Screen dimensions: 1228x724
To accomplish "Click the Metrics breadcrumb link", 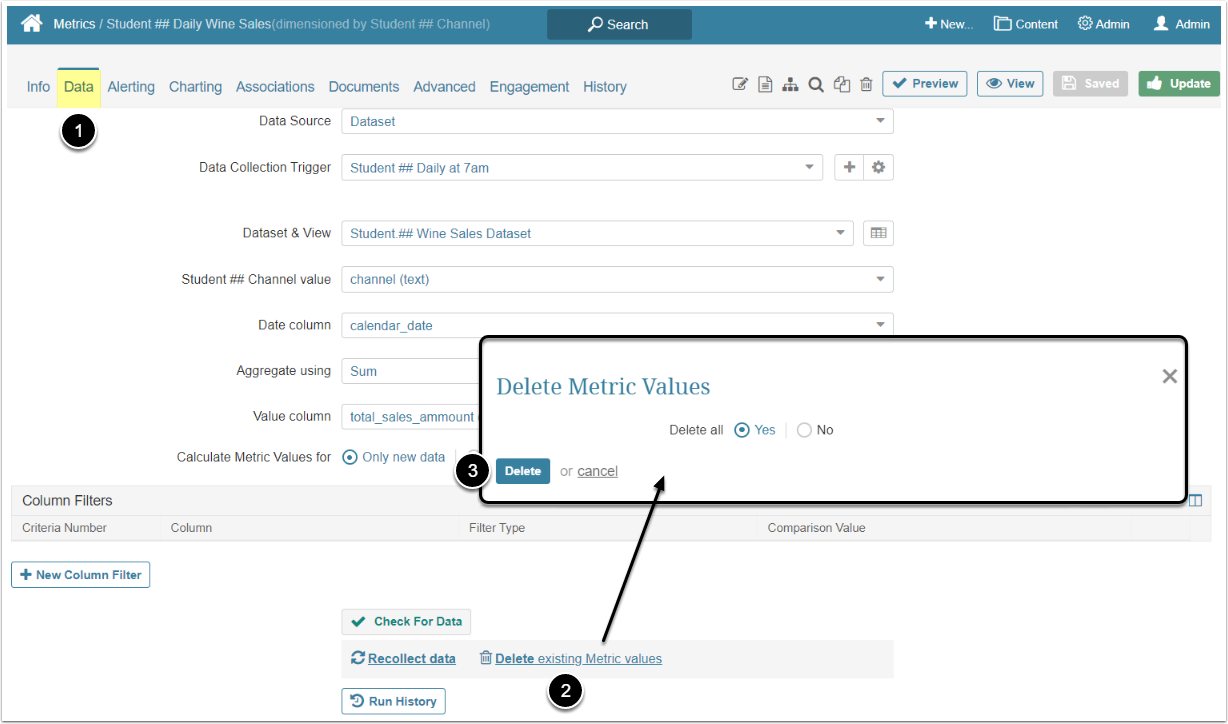I will [74, 24].
